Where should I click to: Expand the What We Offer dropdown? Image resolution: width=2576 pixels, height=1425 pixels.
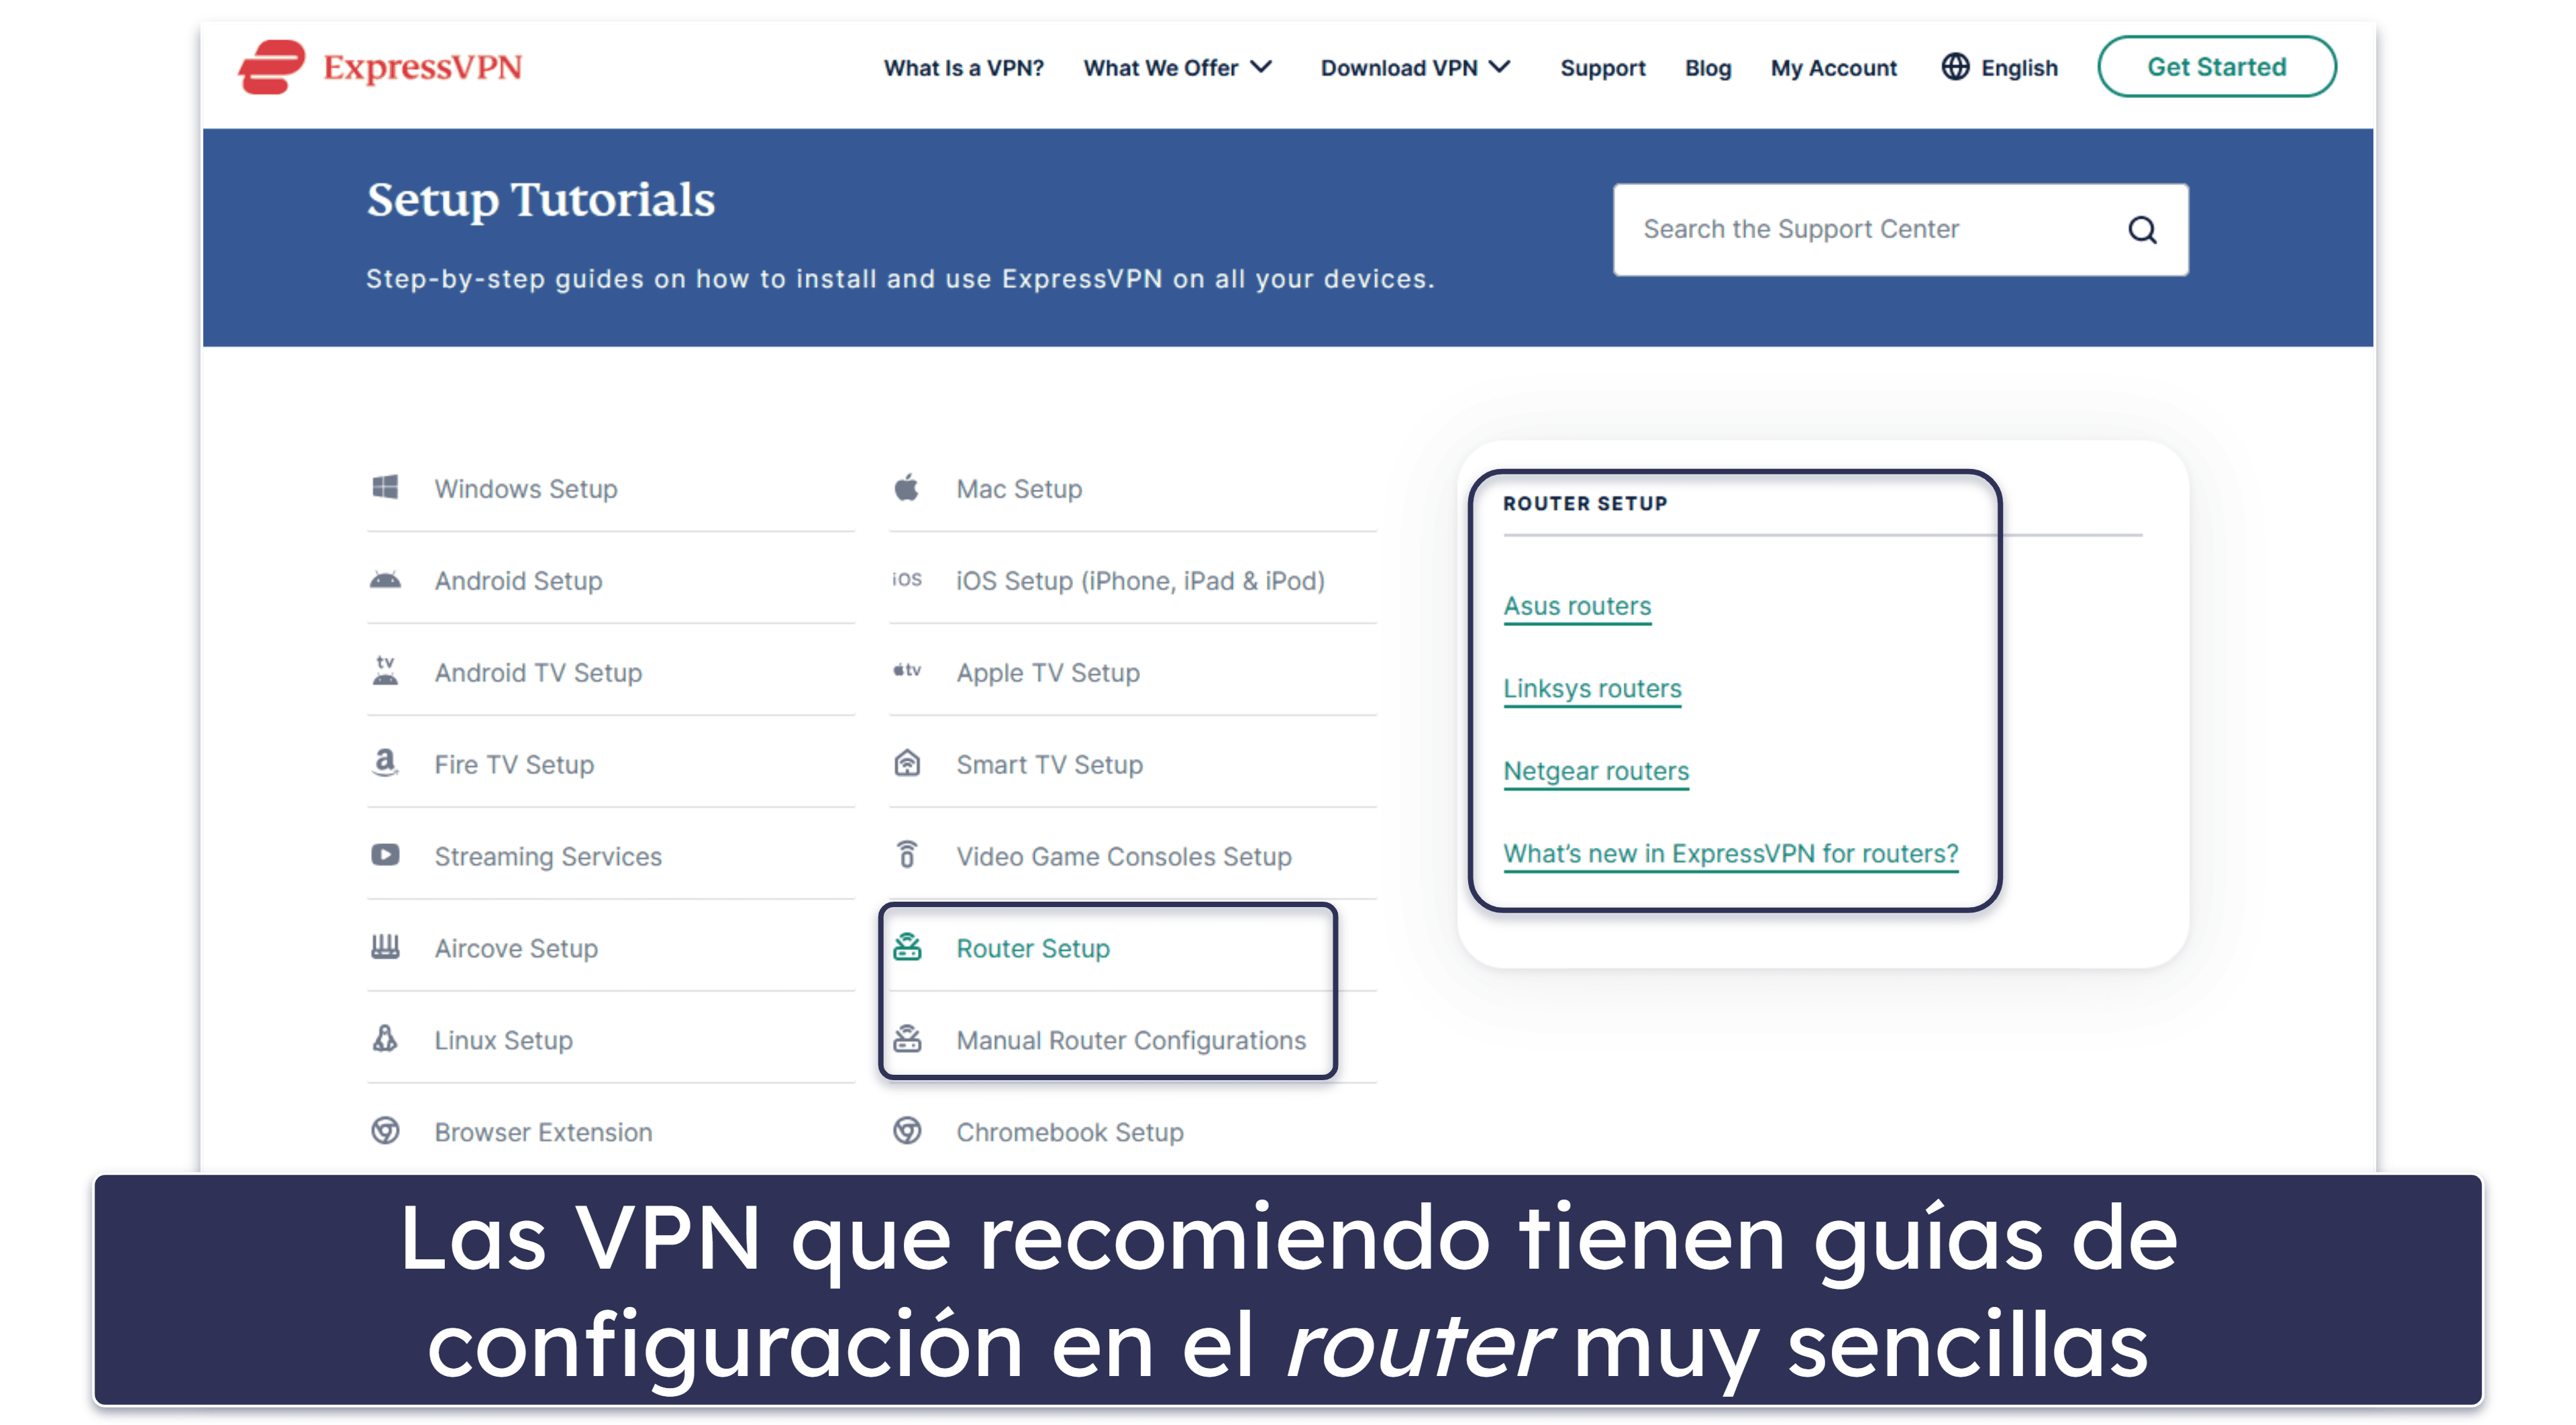1178,66
